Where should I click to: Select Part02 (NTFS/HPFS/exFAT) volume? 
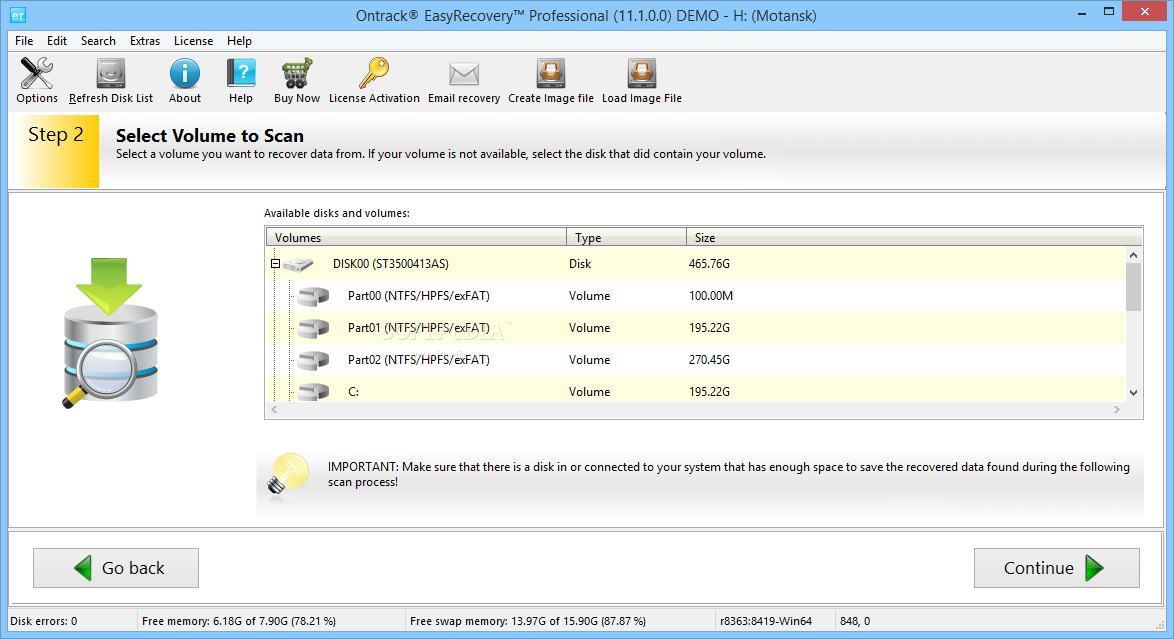[419, 360]
